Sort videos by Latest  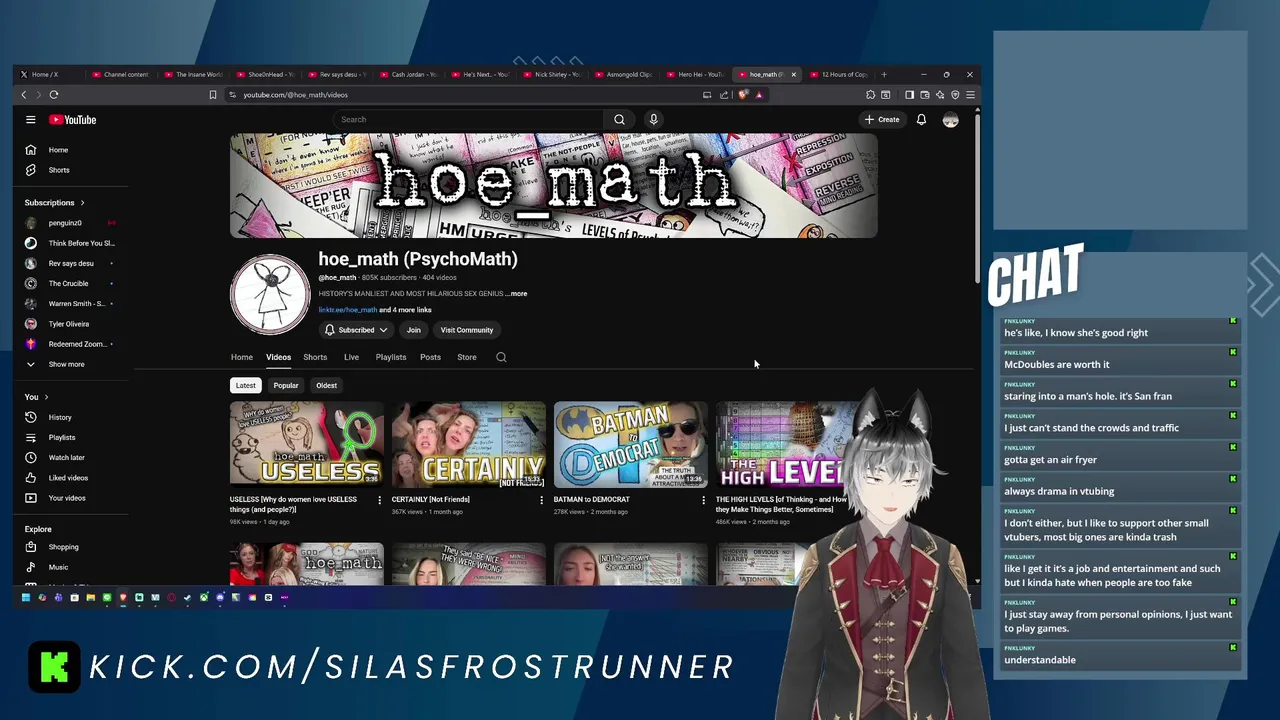245,385
